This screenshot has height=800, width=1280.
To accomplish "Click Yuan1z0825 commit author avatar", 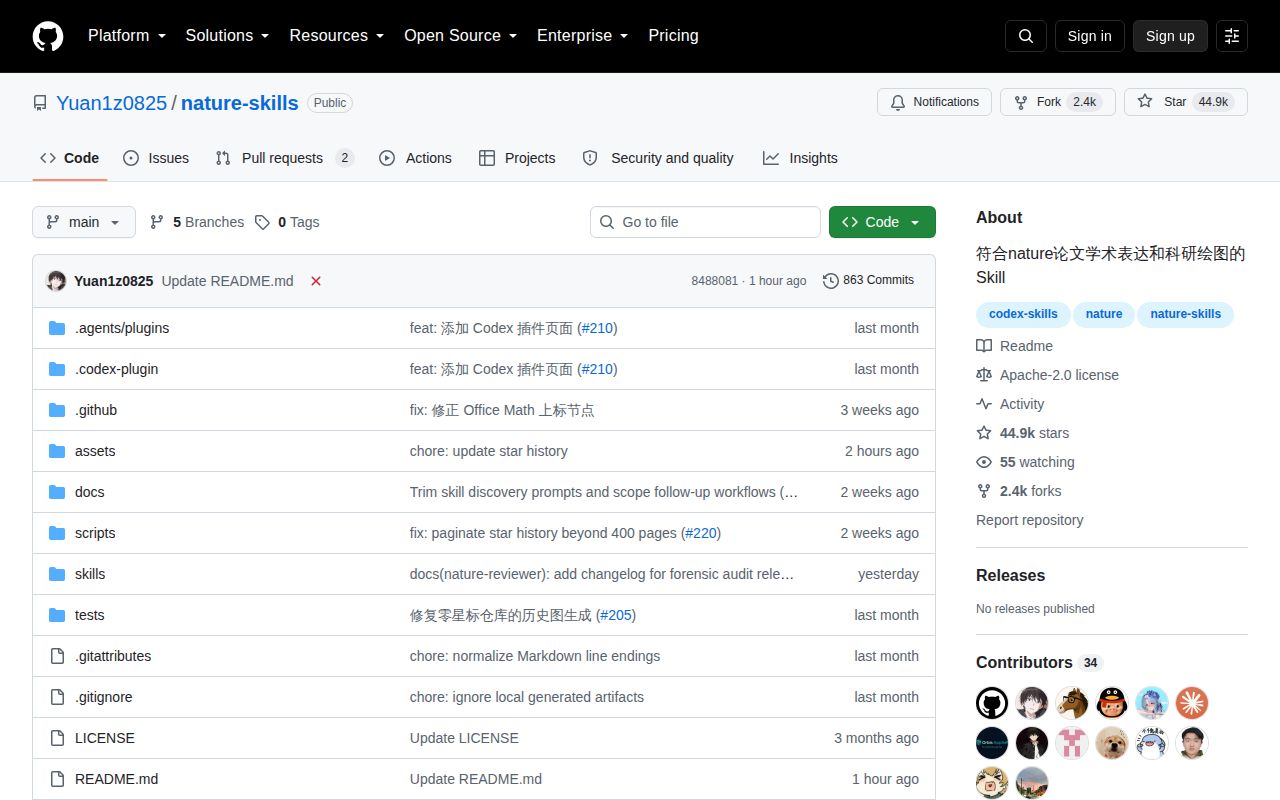I will pyautogui.click(x=57, y=281).
